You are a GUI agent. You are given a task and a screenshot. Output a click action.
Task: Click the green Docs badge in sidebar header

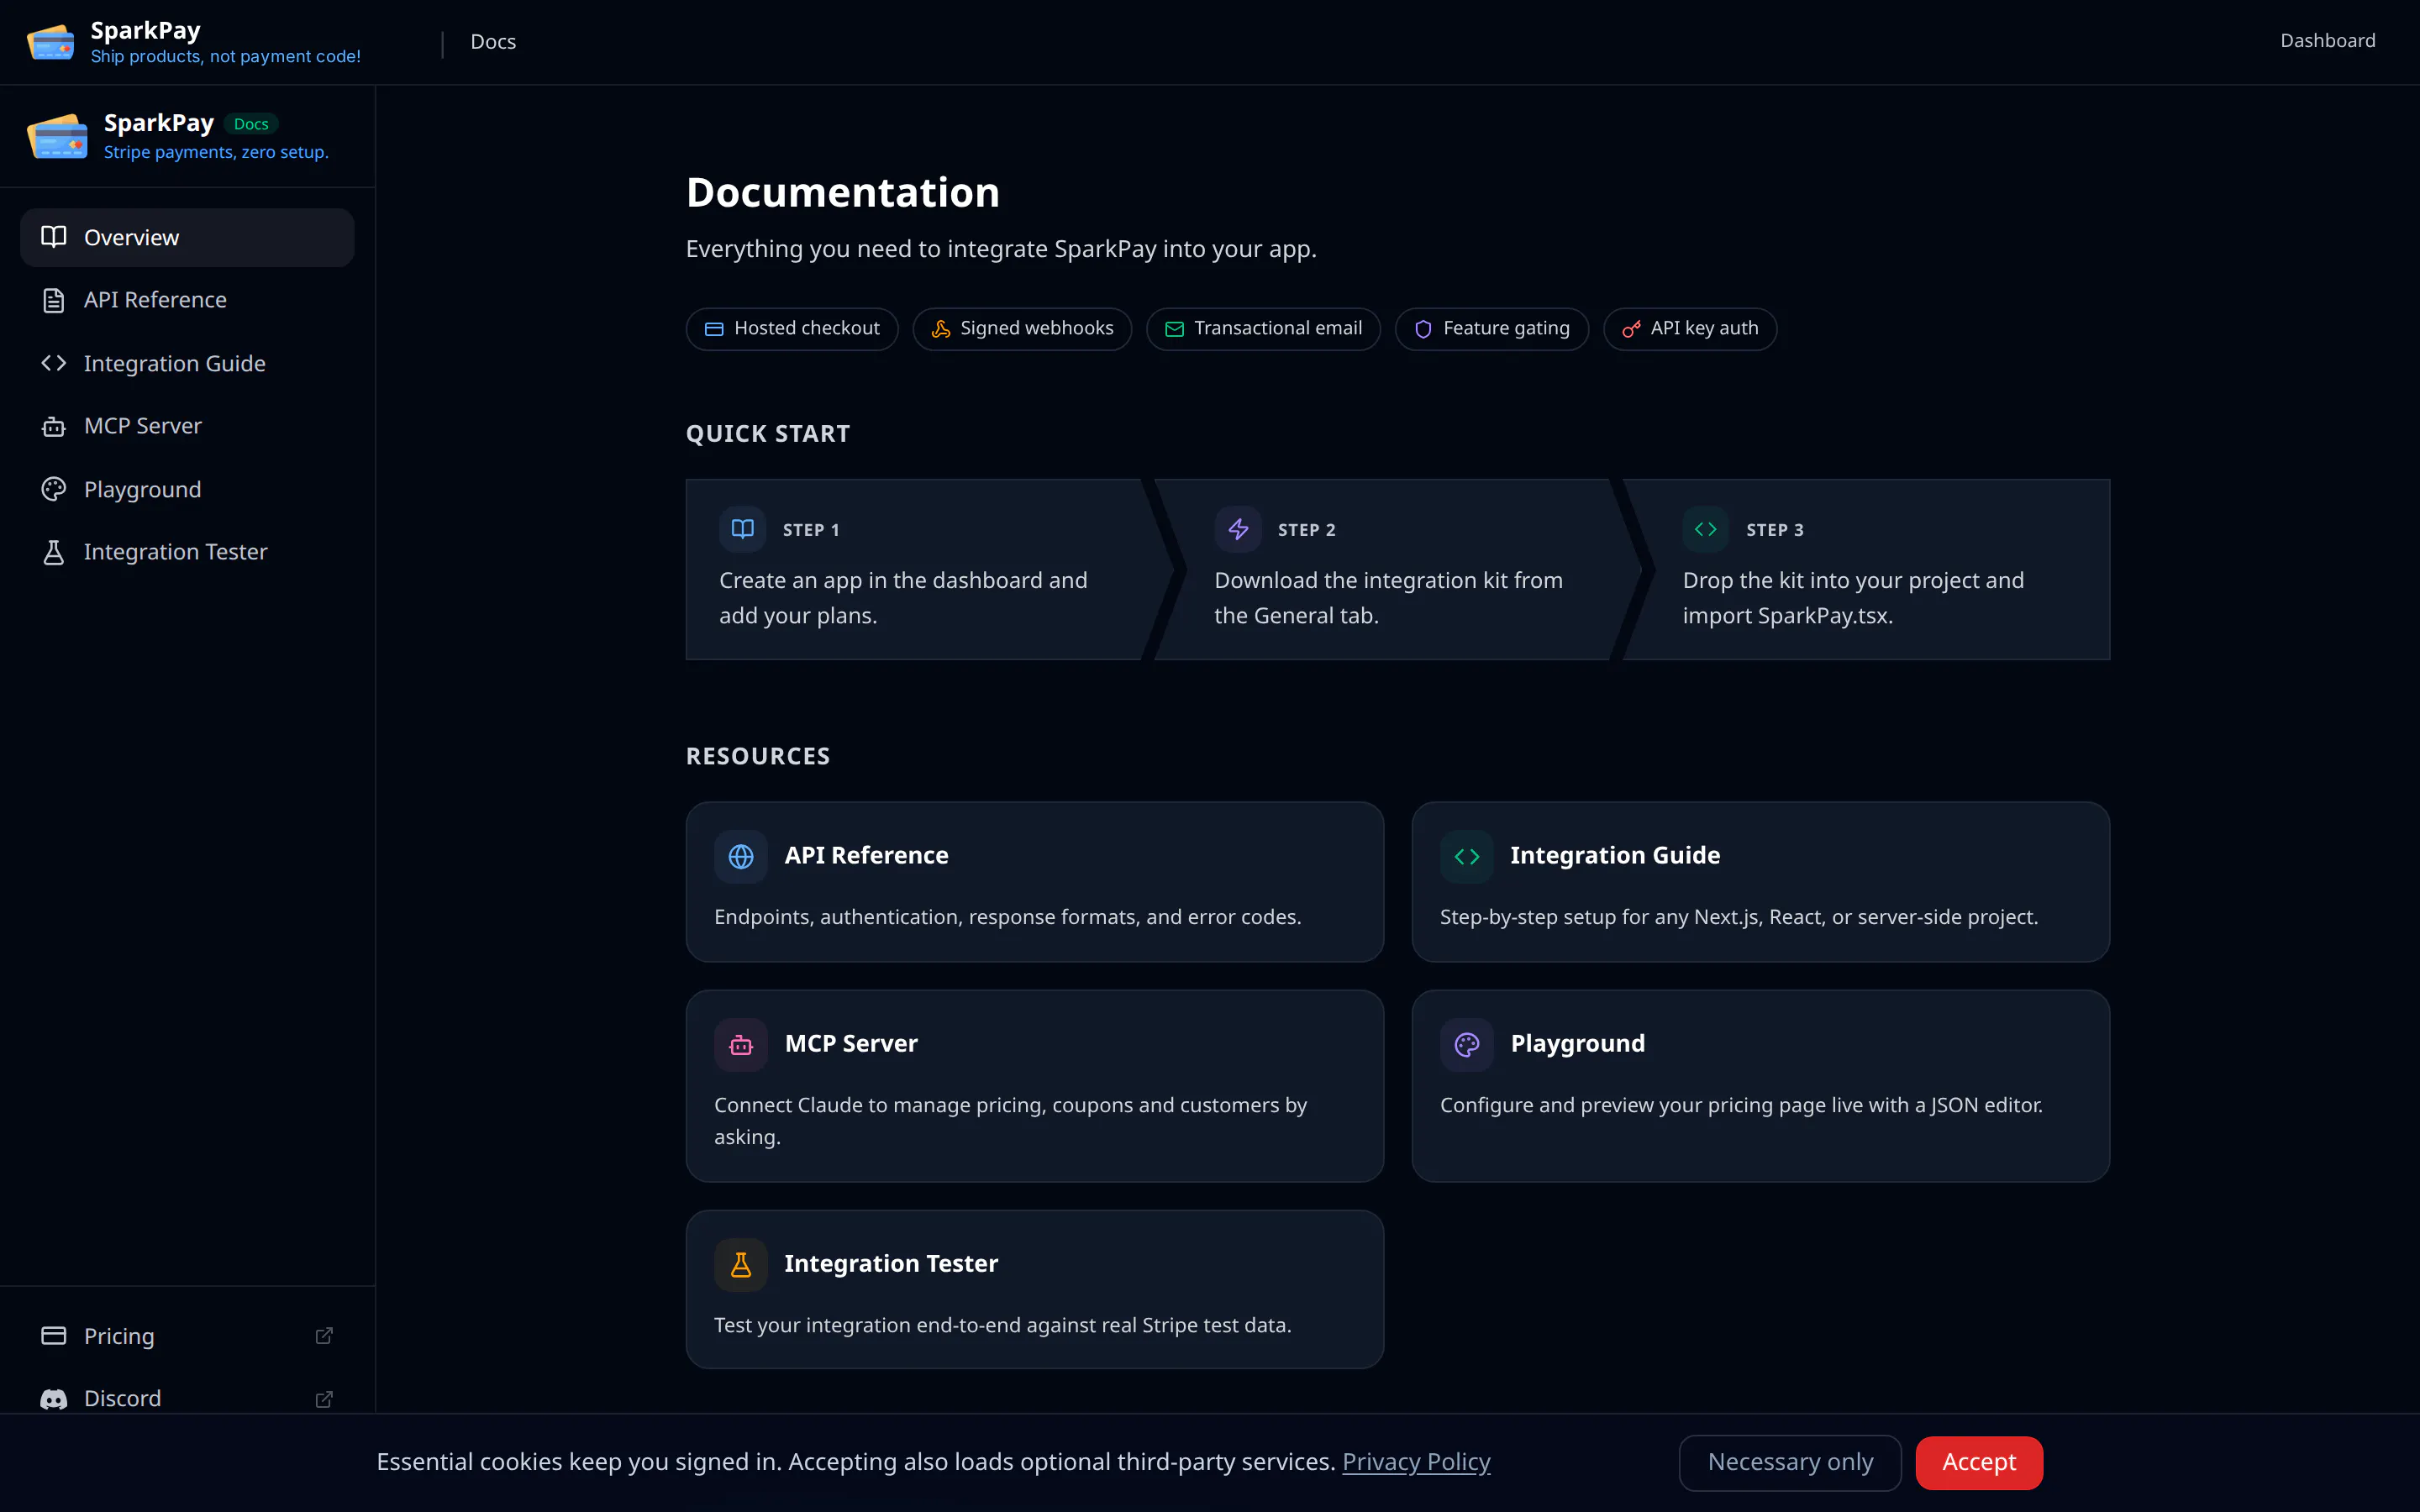coord(251,124)
